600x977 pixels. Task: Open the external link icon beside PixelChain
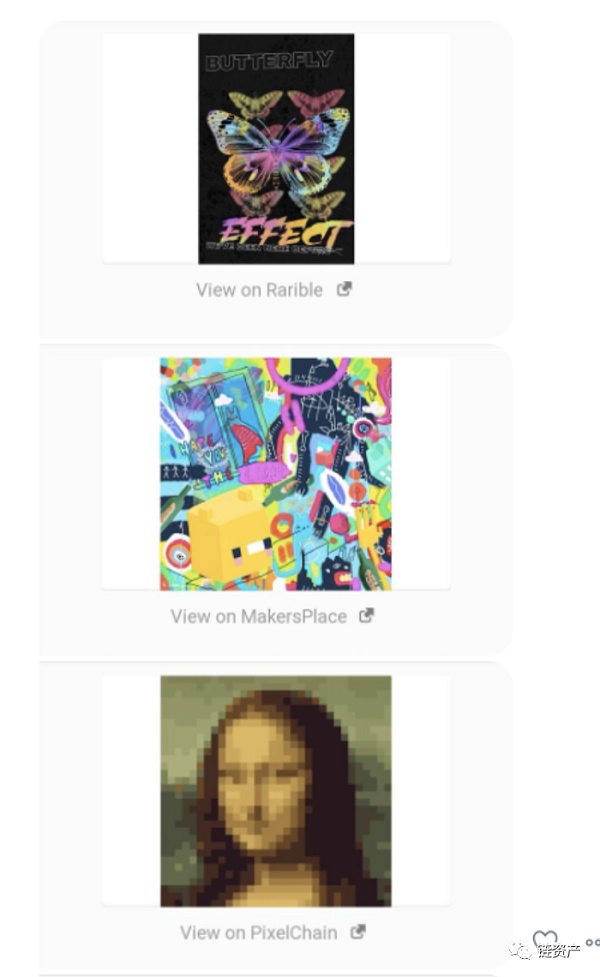[x=358, y=932]
